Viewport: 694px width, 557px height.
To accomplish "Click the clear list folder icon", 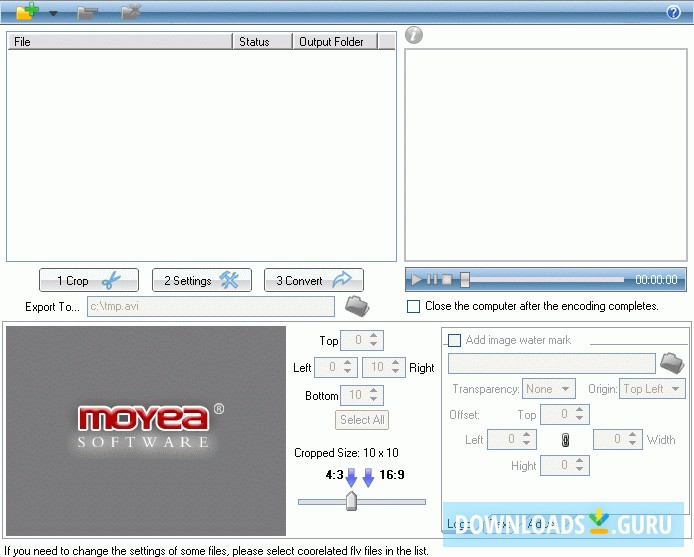I will pos(131,12).
